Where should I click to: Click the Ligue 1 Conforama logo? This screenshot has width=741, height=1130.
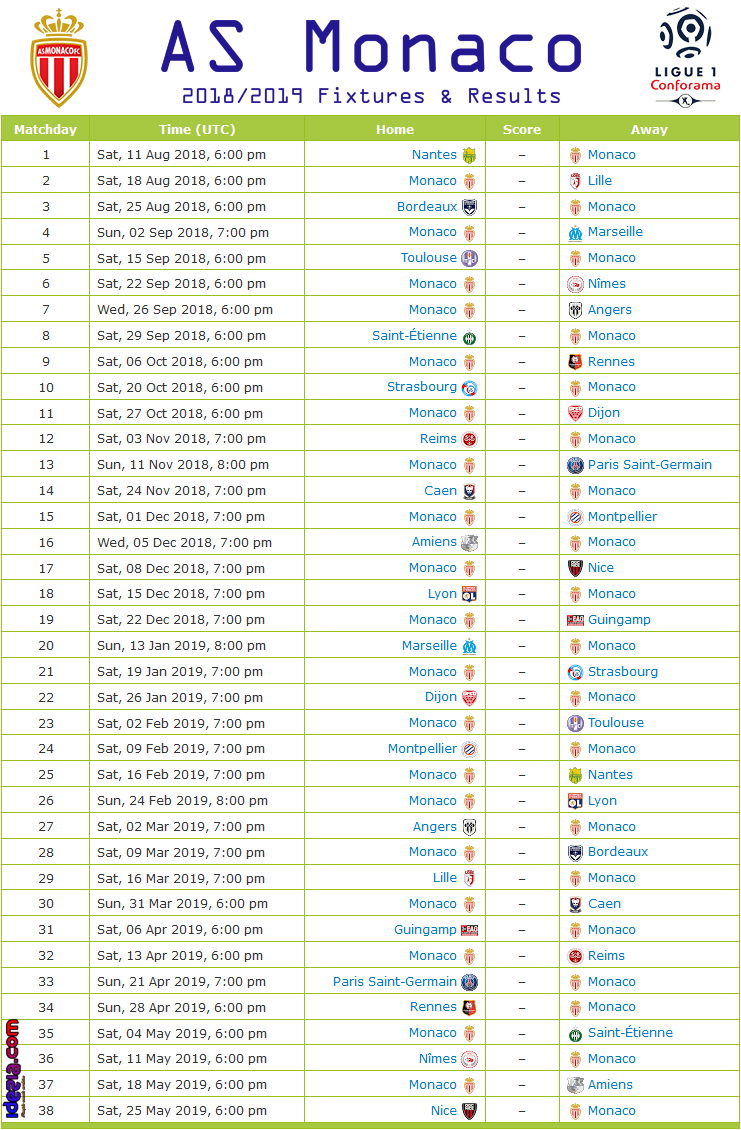685,57
